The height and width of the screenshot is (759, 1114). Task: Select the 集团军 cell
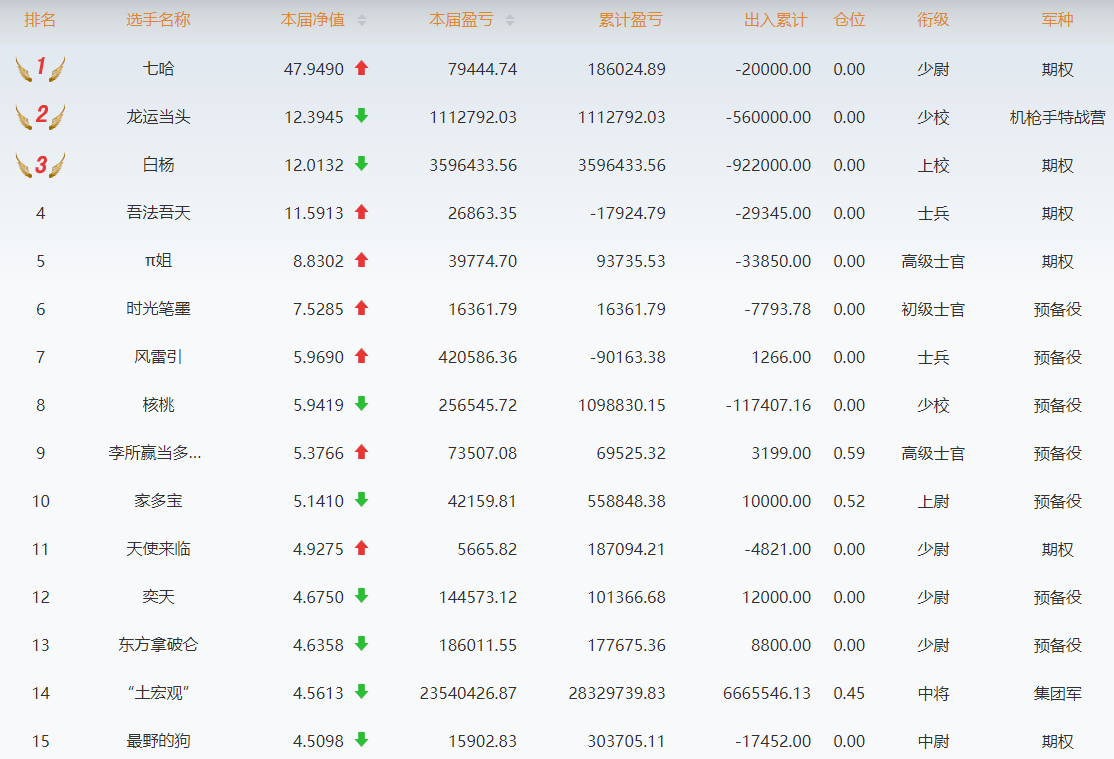click(x=1057, y=693)
